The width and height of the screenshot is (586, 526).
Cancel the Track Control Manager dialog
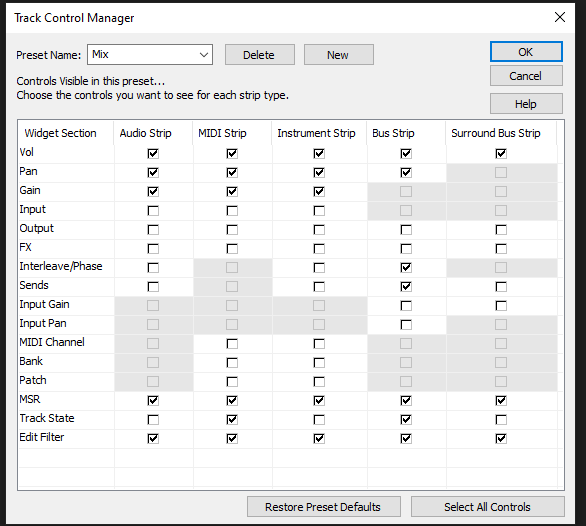[526, 76]
